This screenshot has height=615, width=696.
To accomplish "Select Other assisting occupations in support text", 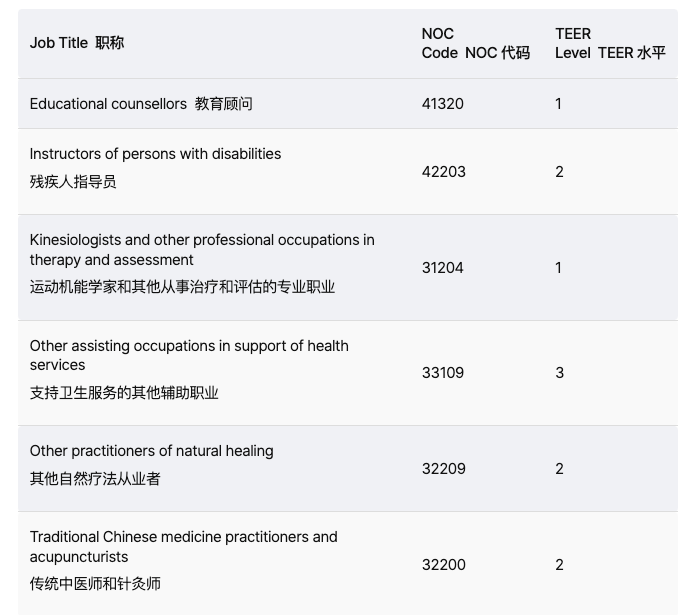I will (189, 355).
